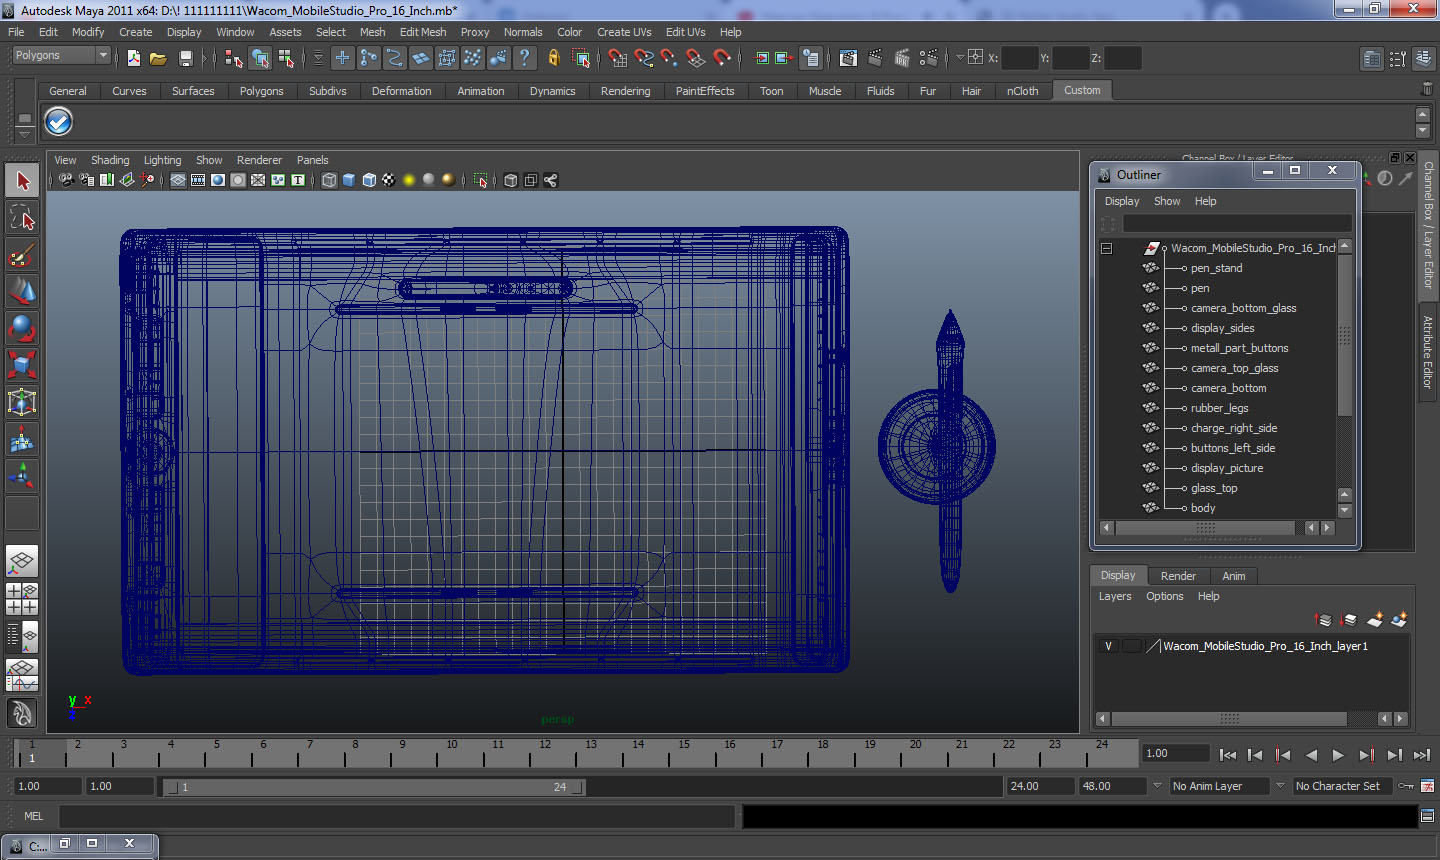Click the X coordinate input field
The image size is (1440, 860).
1019,58
